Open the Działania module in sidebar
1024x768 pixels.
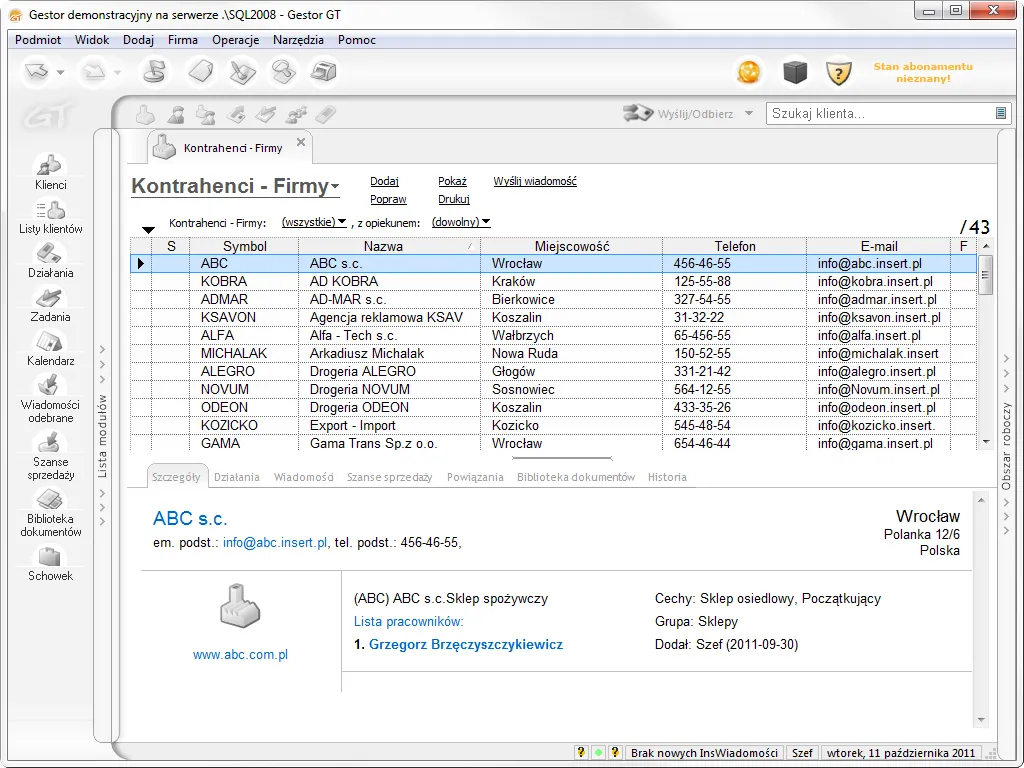pos(51,261)
